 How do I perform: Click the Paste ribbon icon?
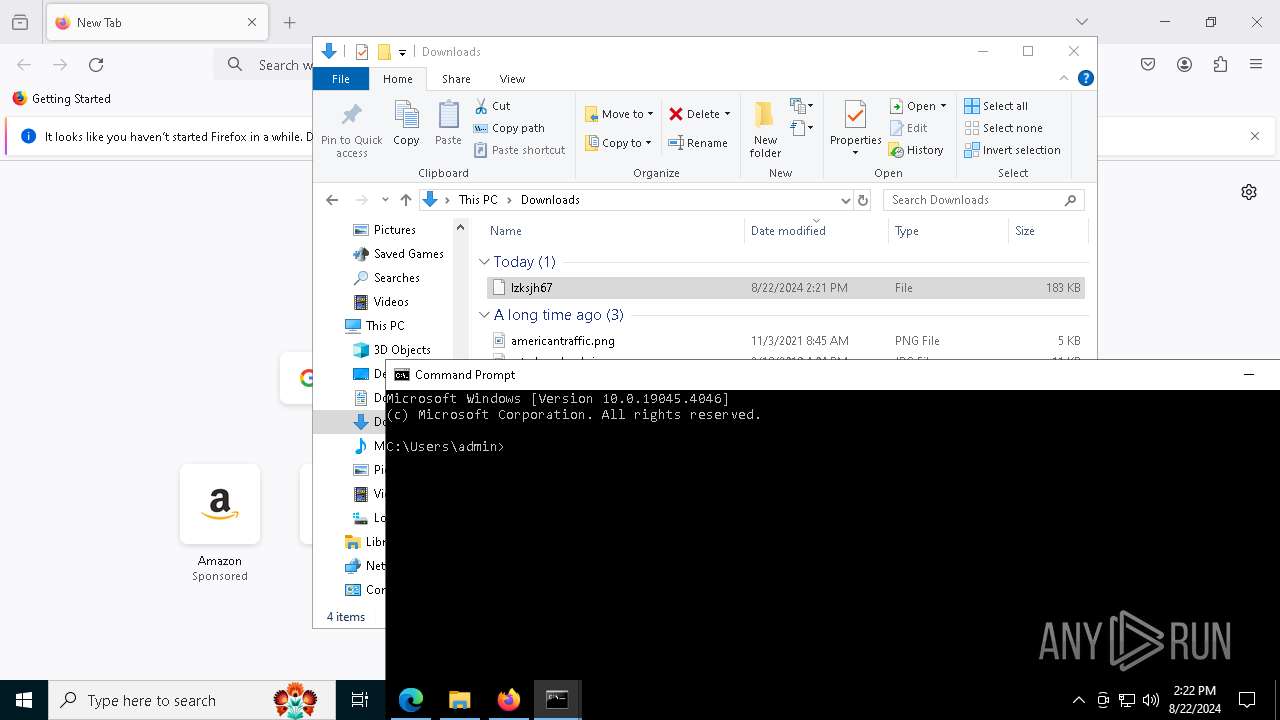448,124
